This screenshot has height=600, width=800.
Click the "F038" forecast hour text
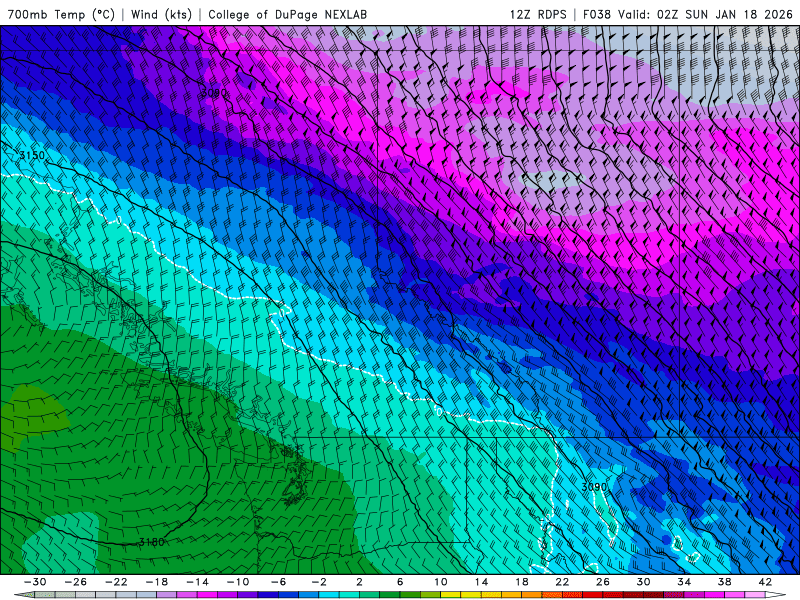(596, 14)
